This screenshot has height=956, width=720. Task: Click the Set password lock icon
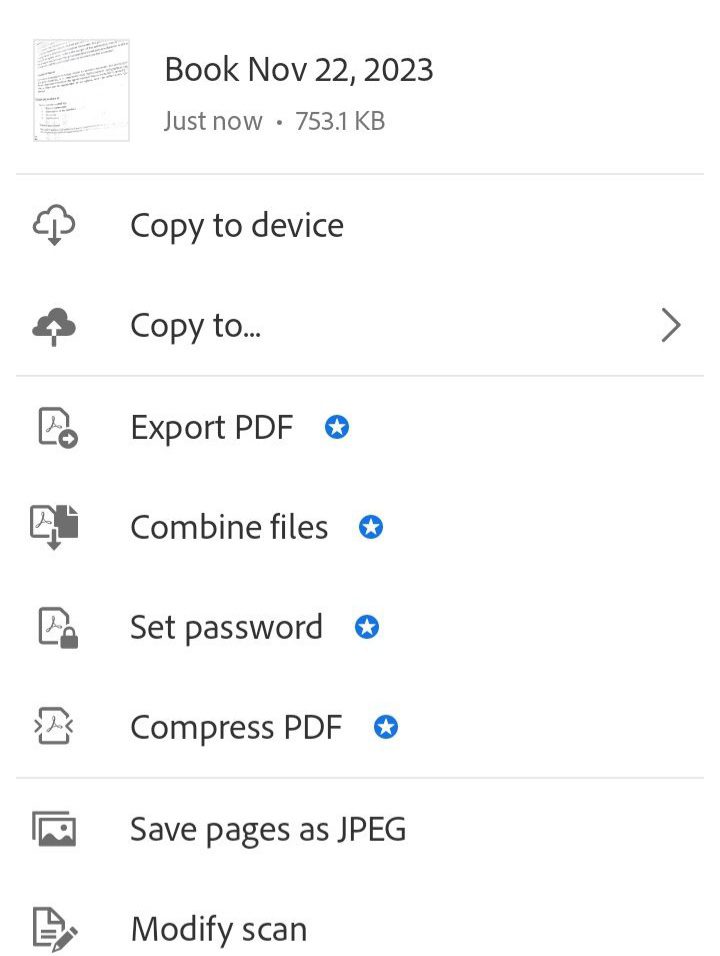pyautogui.click(x=54, y=627)
